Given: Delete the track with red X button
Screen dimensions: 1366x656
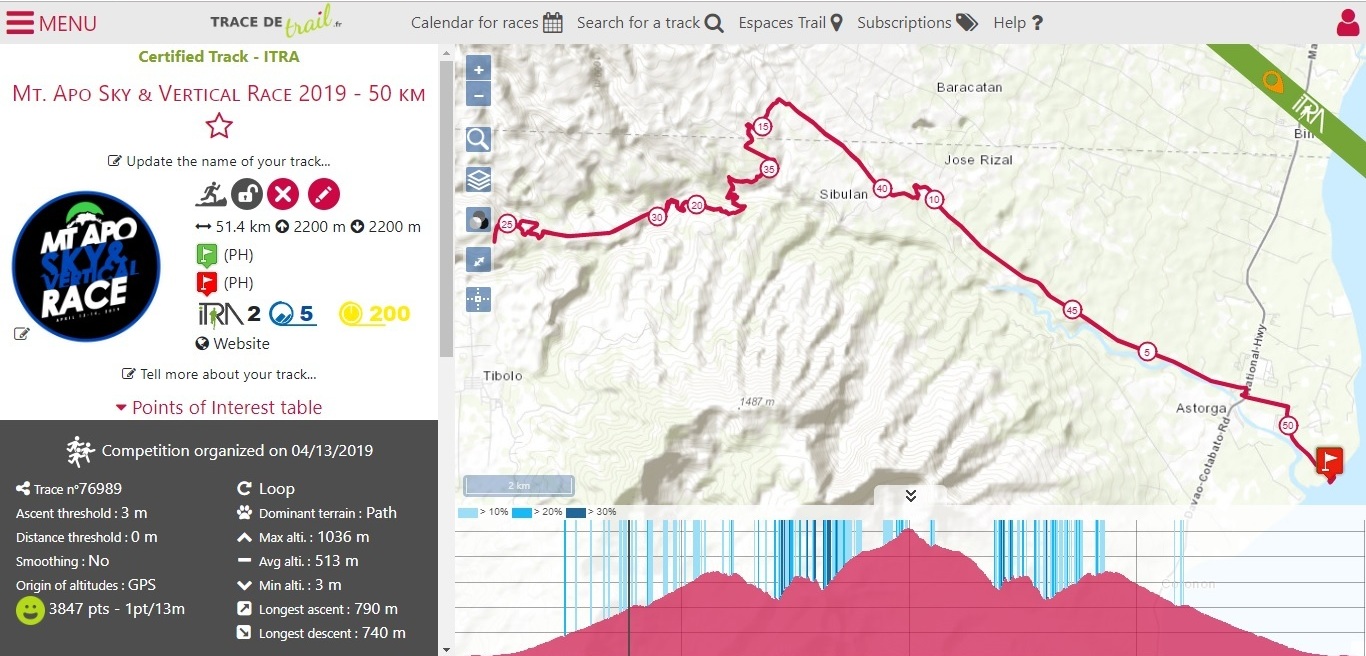Looking at the screenshot, I should click(x=285, y=194).
